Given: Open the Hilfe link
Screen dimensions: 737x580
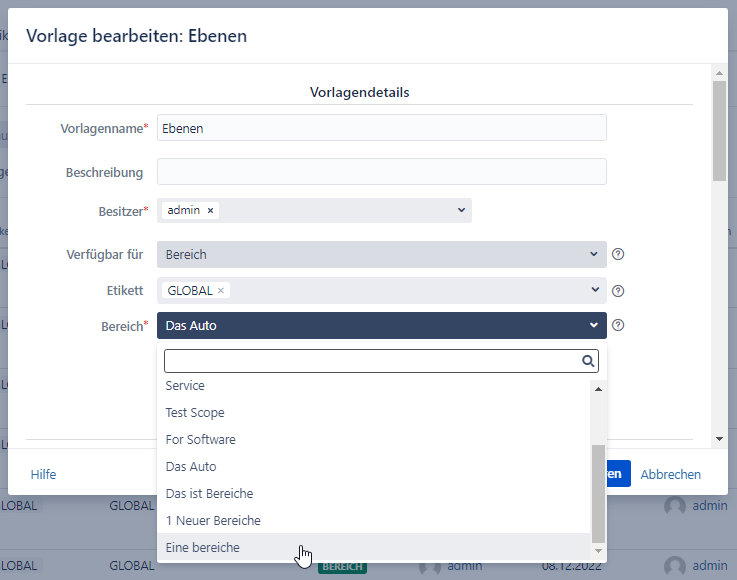Looking at the screenshot, I should point(43,475).
